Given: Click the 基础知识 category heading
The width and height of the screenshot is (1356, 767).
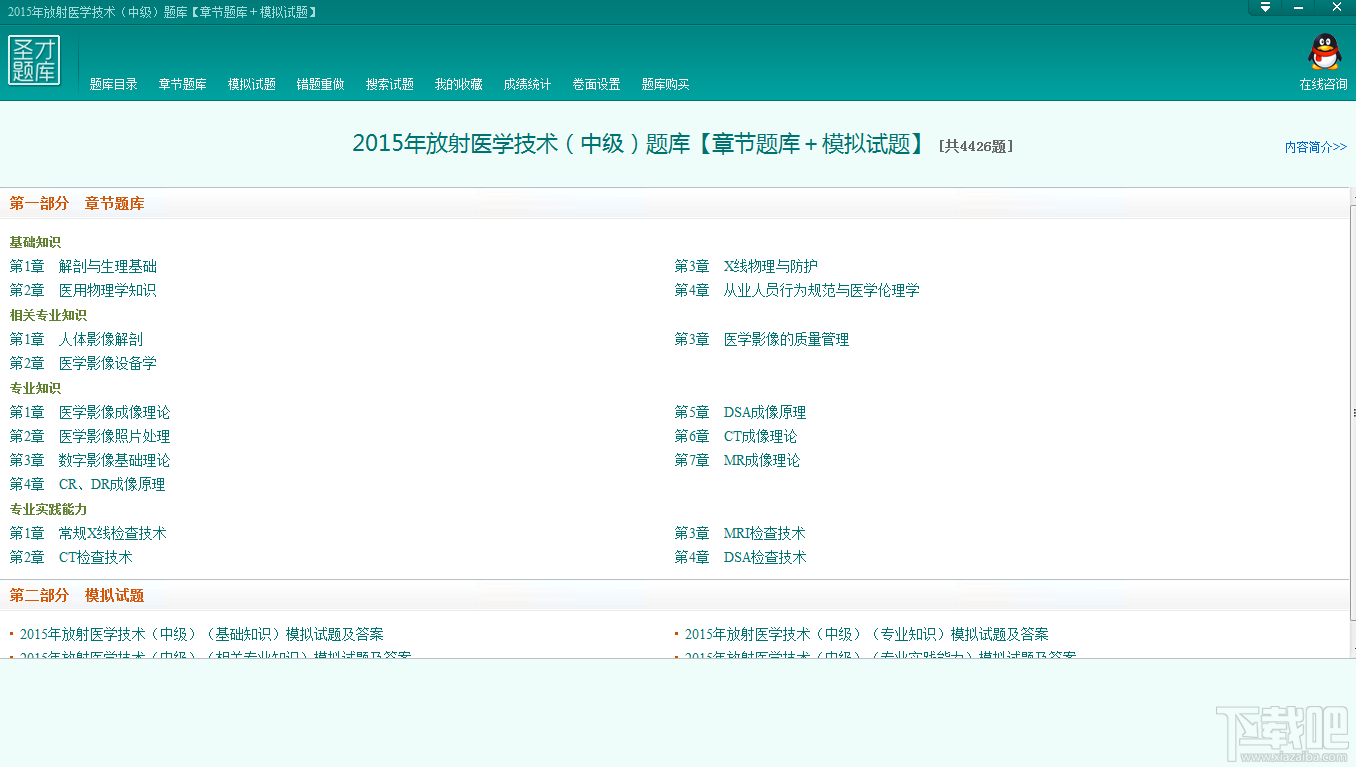Looking at the screenshot, I should pos(35,242).
